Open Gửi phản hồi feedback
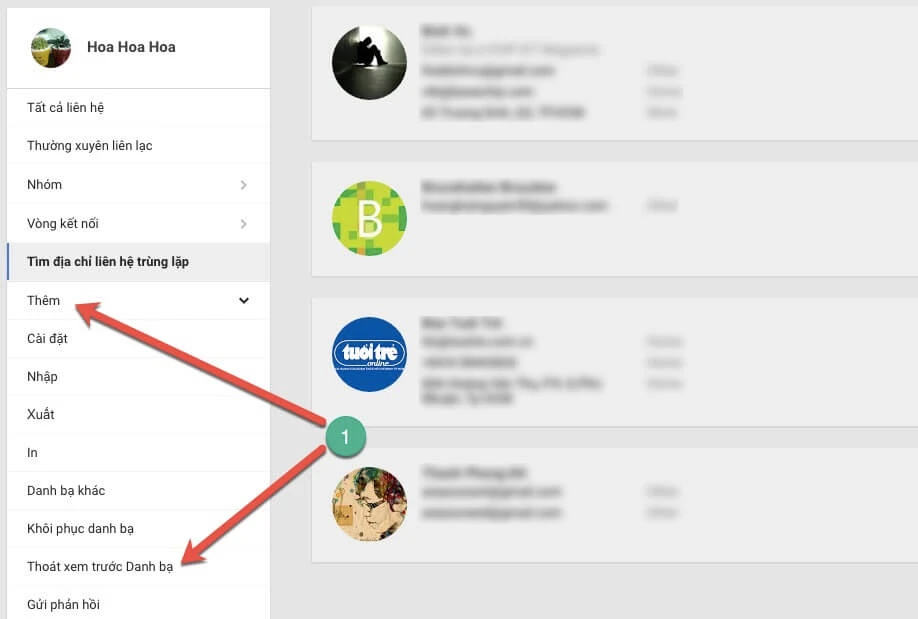 [138, 604]
